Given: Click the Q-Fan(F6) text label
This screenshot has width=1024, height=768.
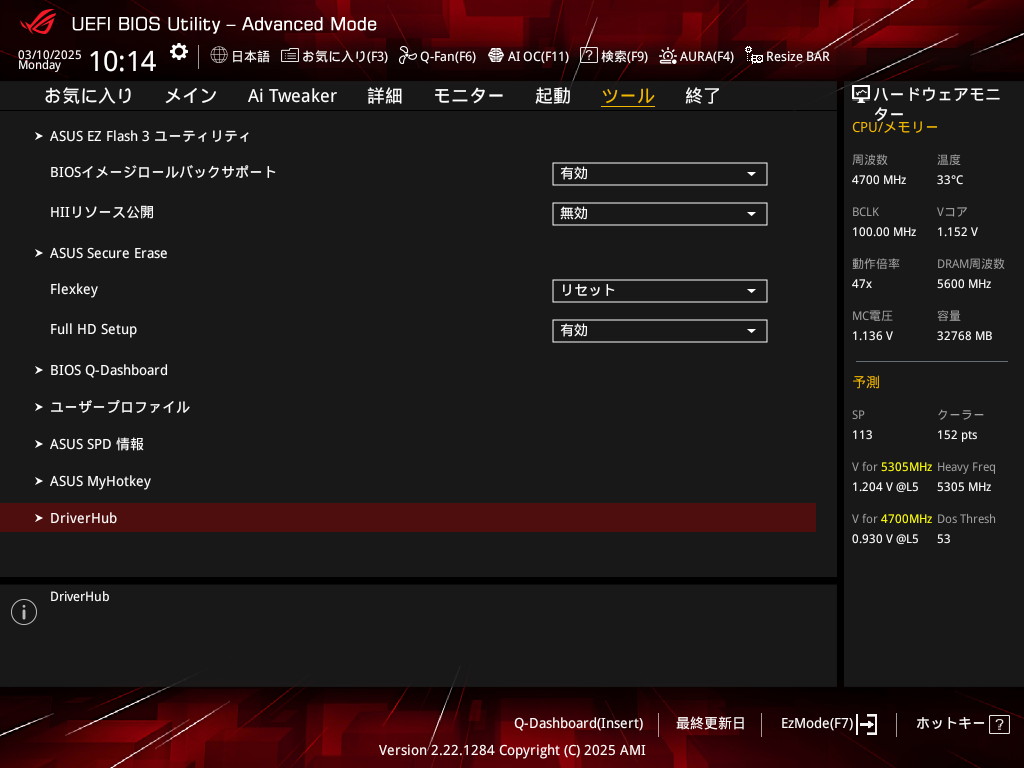Looking at the screenshot, I should (448, 56).
